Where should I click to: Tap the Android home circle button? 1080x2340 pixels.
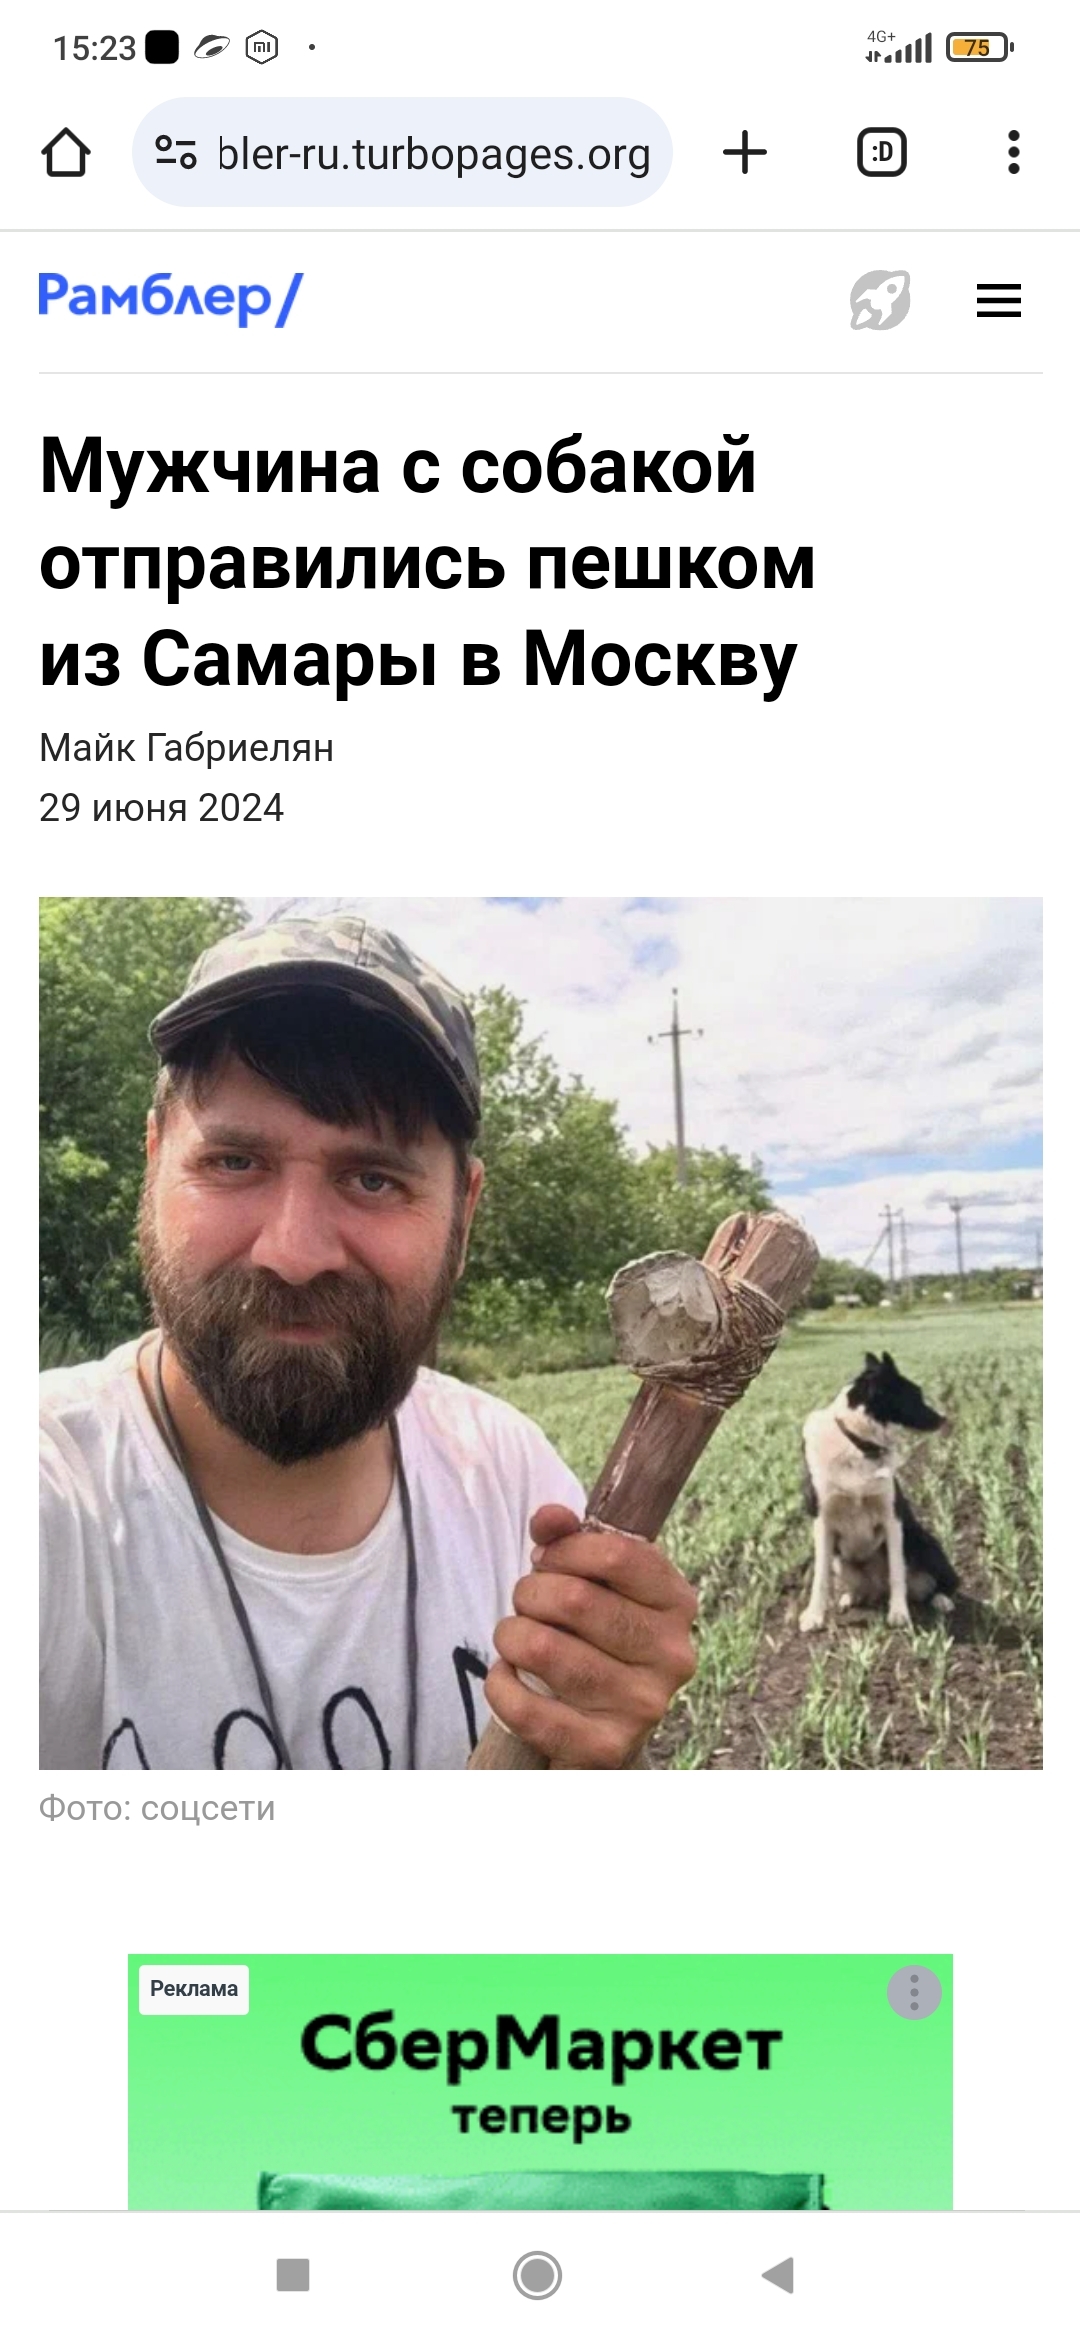pyautogui.click(x=538, y=2275)
